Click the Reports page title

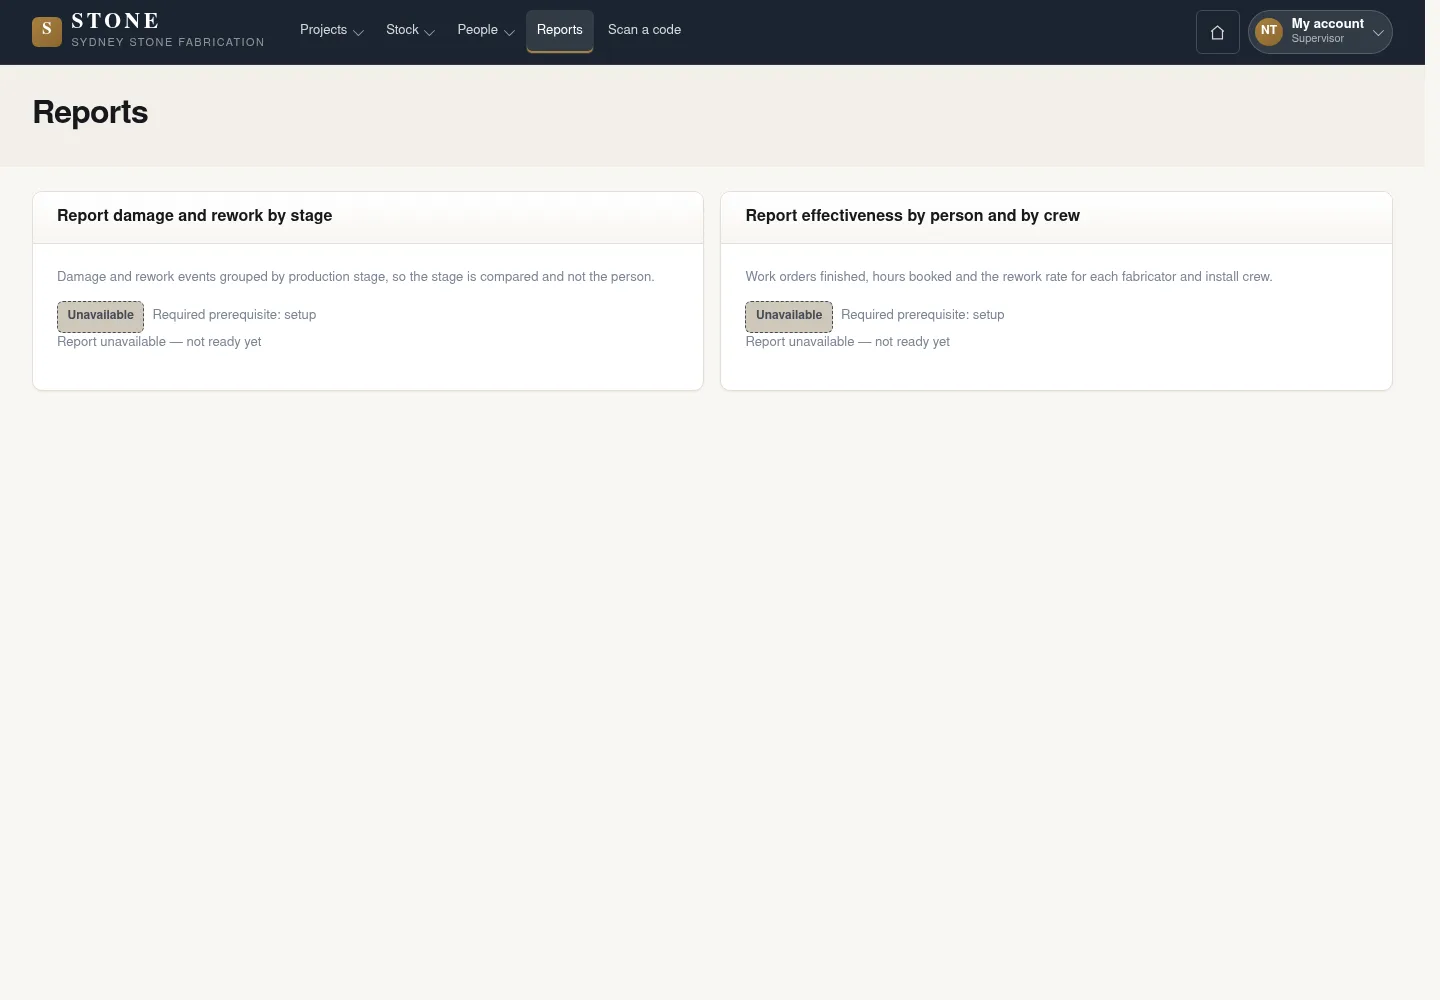click(x=90, y=112)
